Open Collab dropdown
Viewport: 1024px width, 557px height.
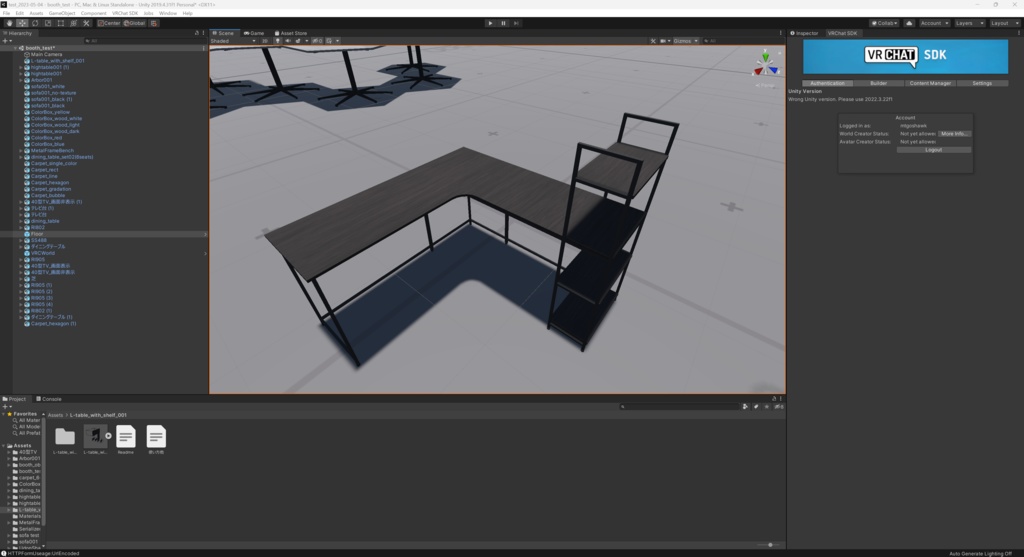884,23
